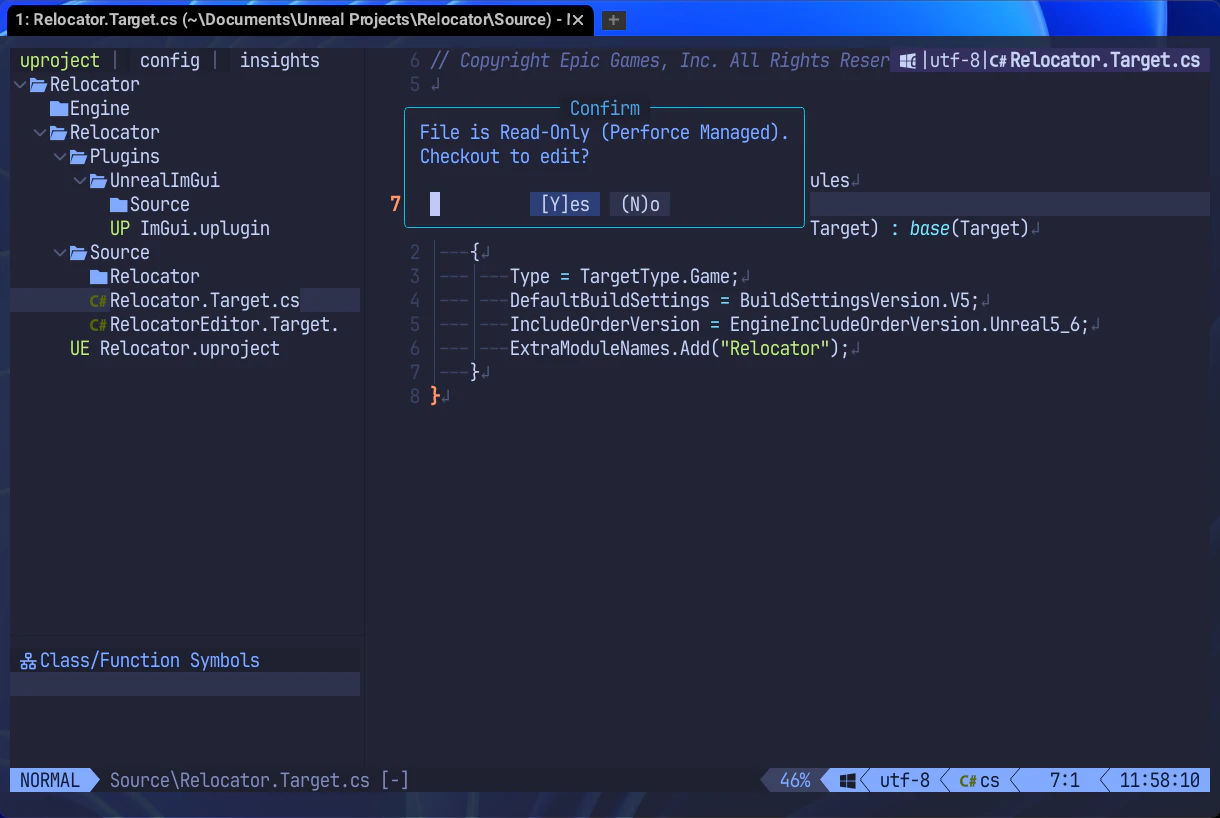Click the C# icon in the top-right winbar
The height and width of the screenshot is (818, 1220).
(x=998, y=61)
